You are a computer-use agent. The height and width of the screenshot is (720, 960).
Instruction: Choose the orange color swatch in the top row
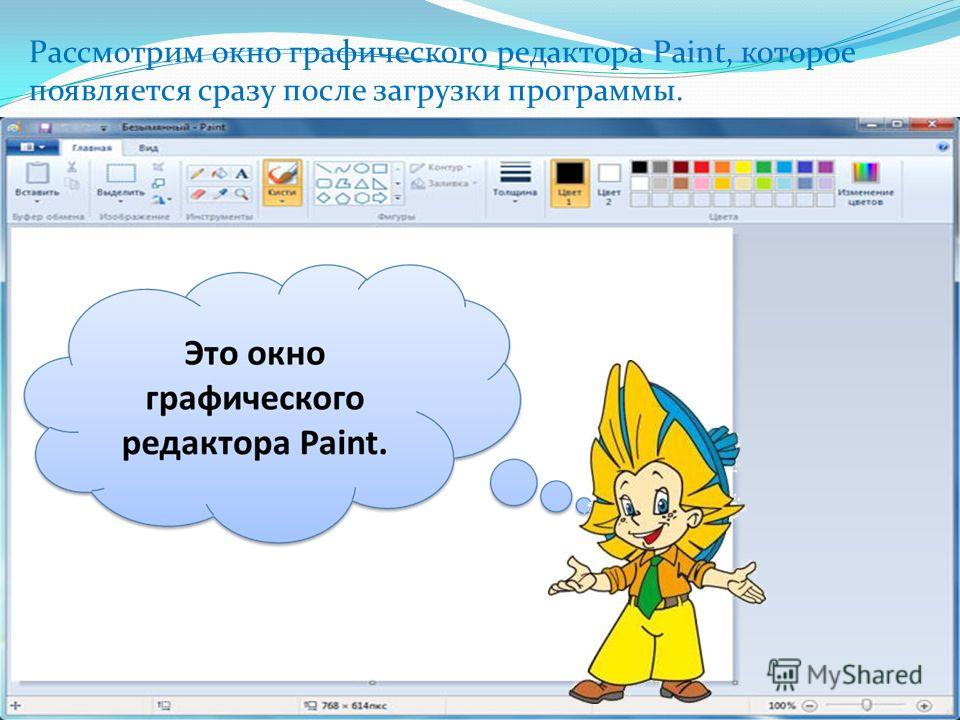click(x=722, y=167)
